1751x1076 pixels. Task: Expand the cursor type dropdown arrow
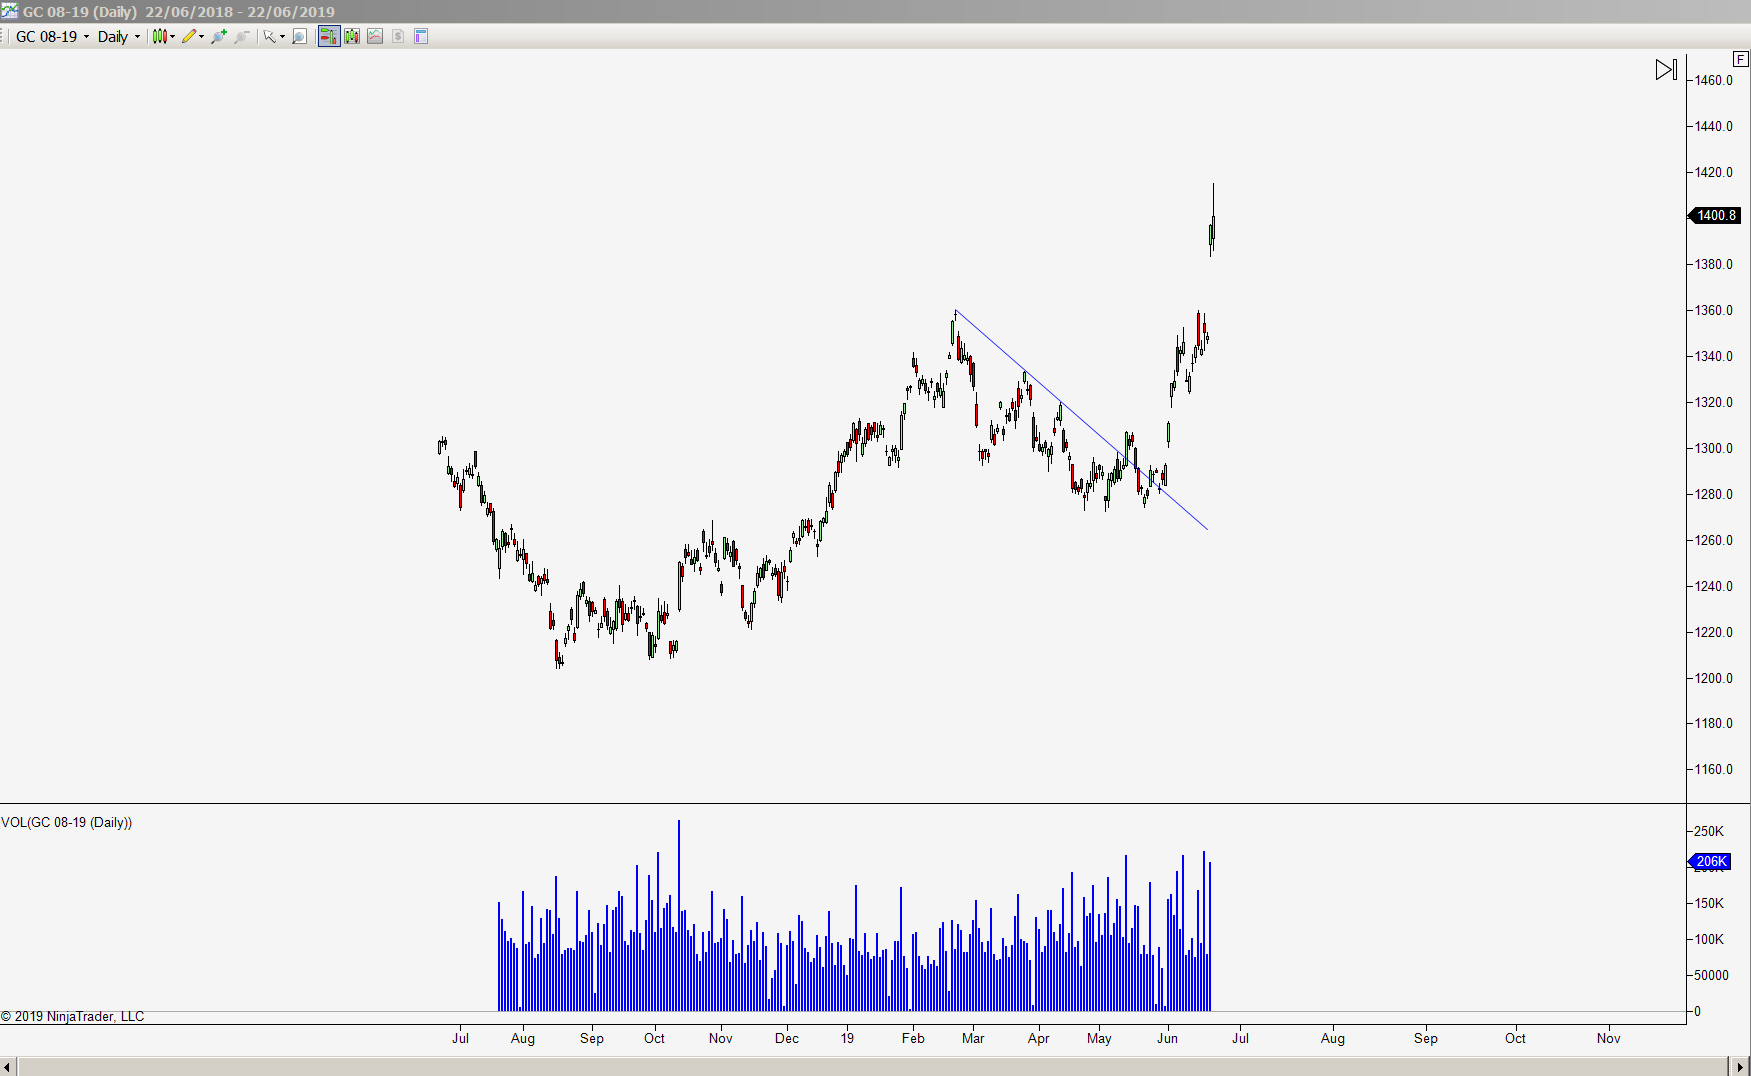coord(283,37)
